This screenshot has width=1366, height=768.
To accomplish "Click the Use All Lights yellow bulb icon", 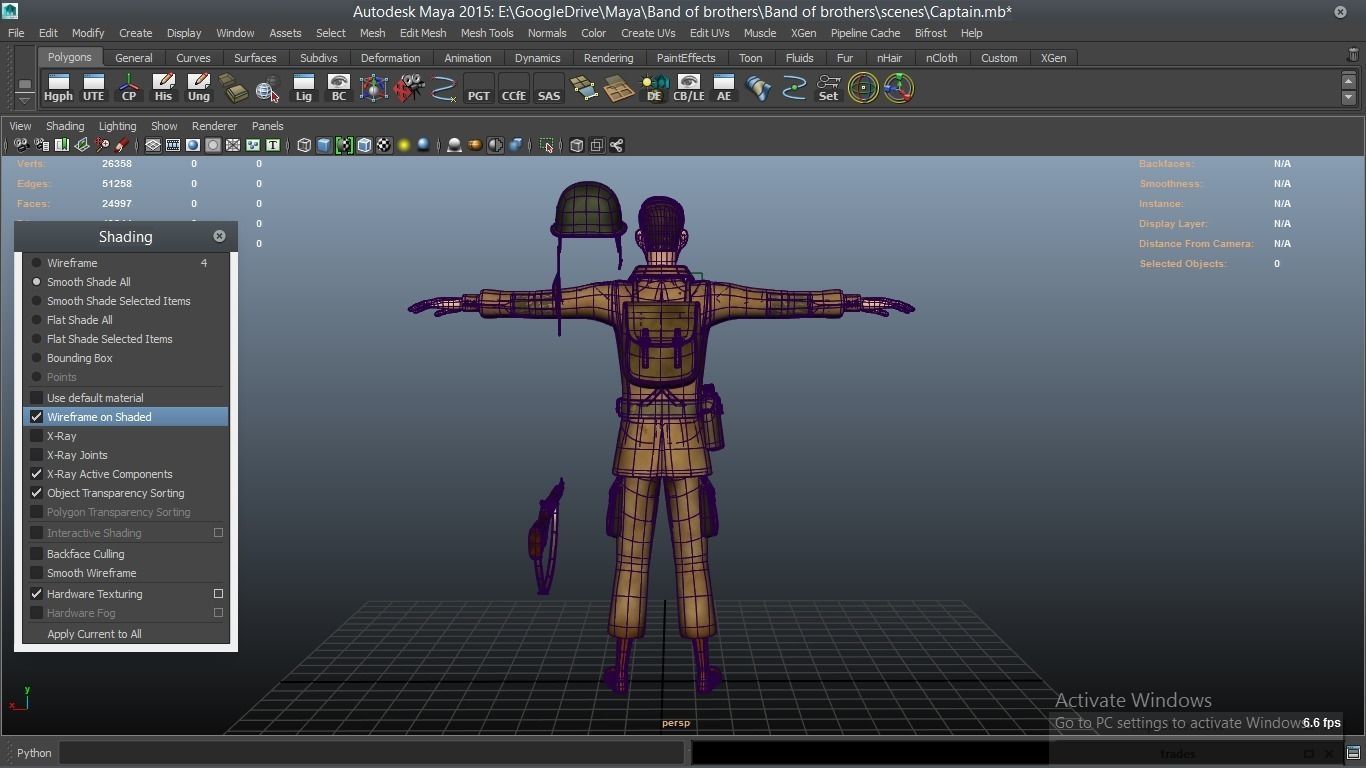I will pos(404,145).
